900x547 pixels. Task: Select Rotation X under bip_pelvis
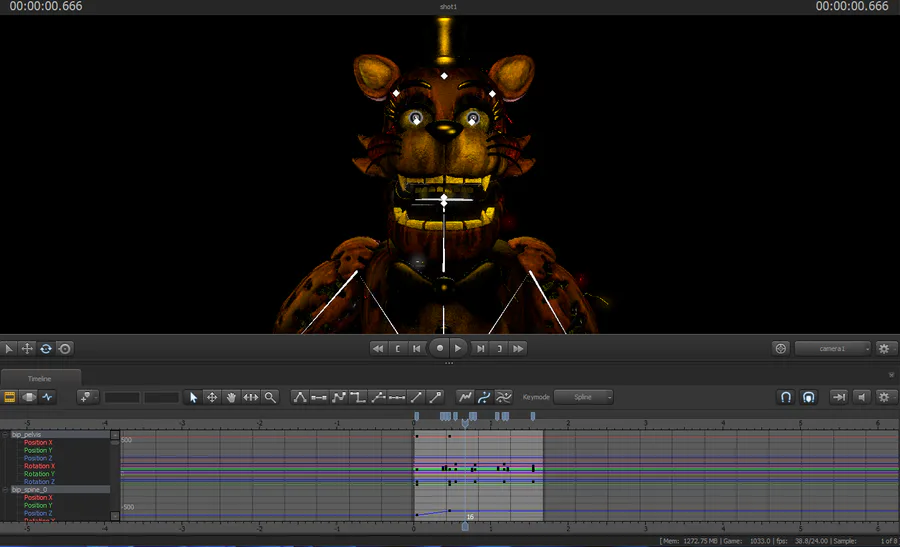click(x=40, y=466)
